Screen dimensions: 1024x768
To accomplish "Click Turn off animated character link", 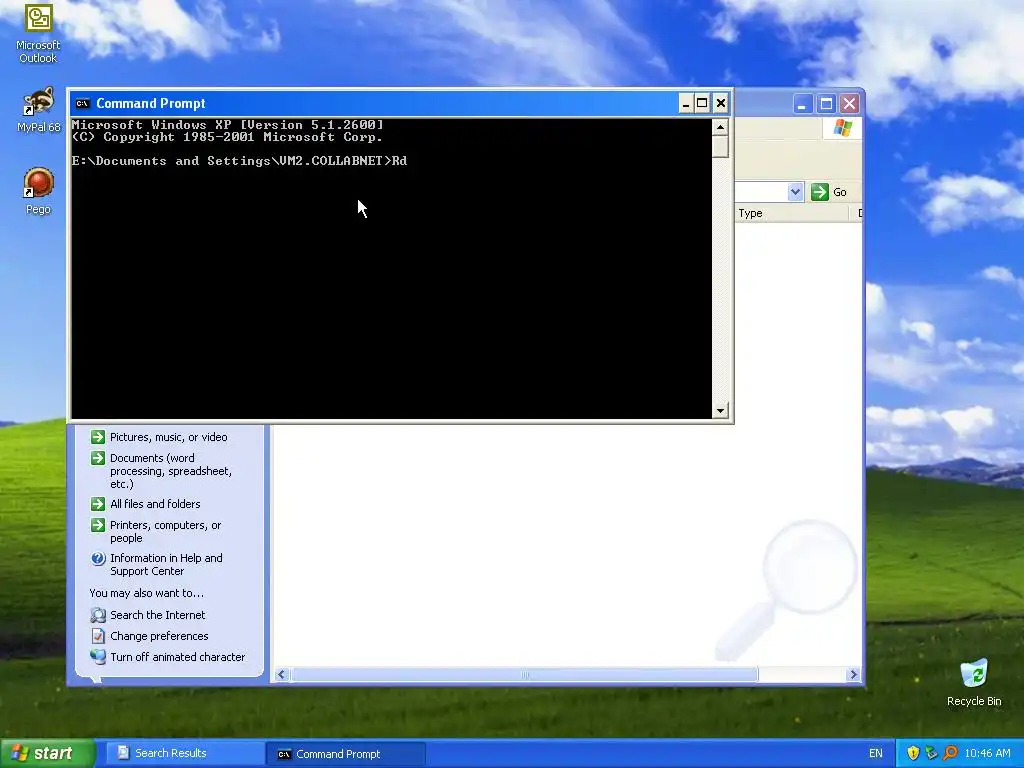I will (x=178, y=656).
